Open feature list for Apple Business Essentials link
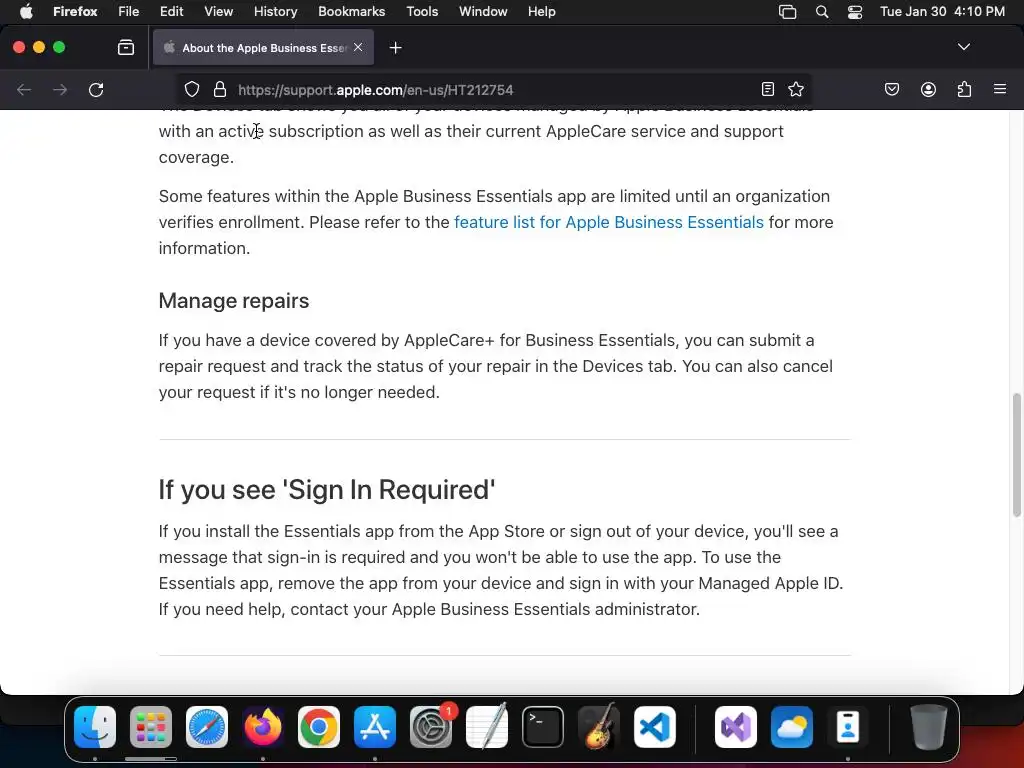Screen dimensions: 1024x768 coord(609,222)
